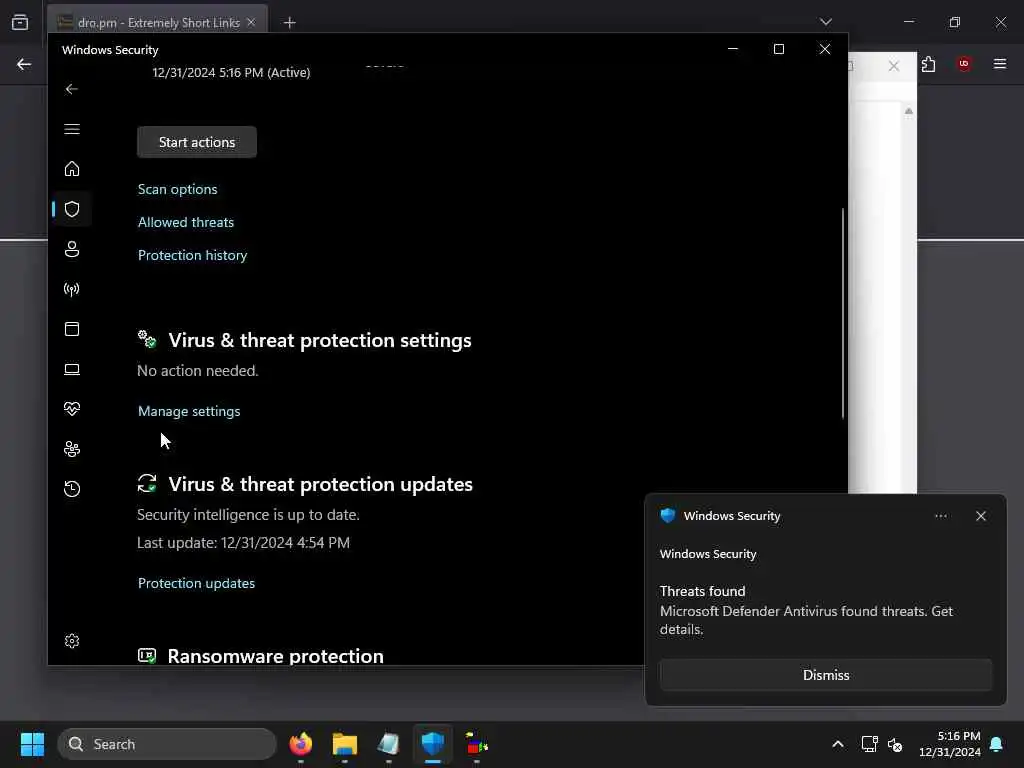The width and height of the screenshot is (1024, 768).
Task: Close the browser panel behind Windows Security
Action: 893,66
